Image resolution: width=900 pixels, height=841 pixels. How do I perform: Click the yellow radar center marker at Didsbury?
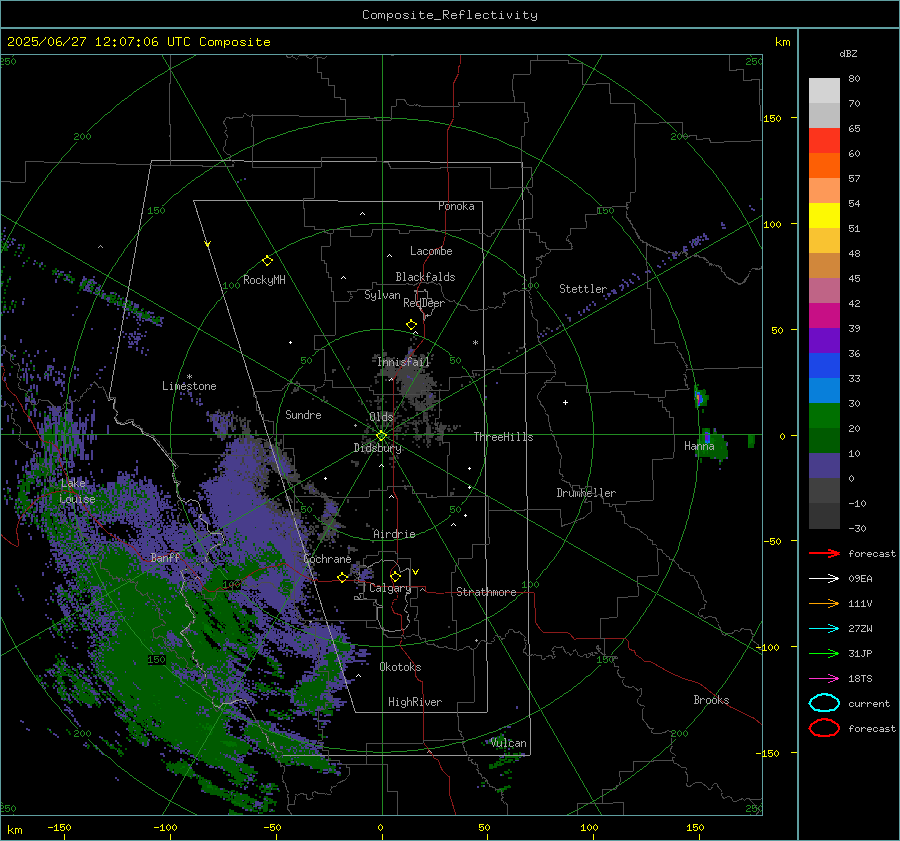(x=381, y=436)
